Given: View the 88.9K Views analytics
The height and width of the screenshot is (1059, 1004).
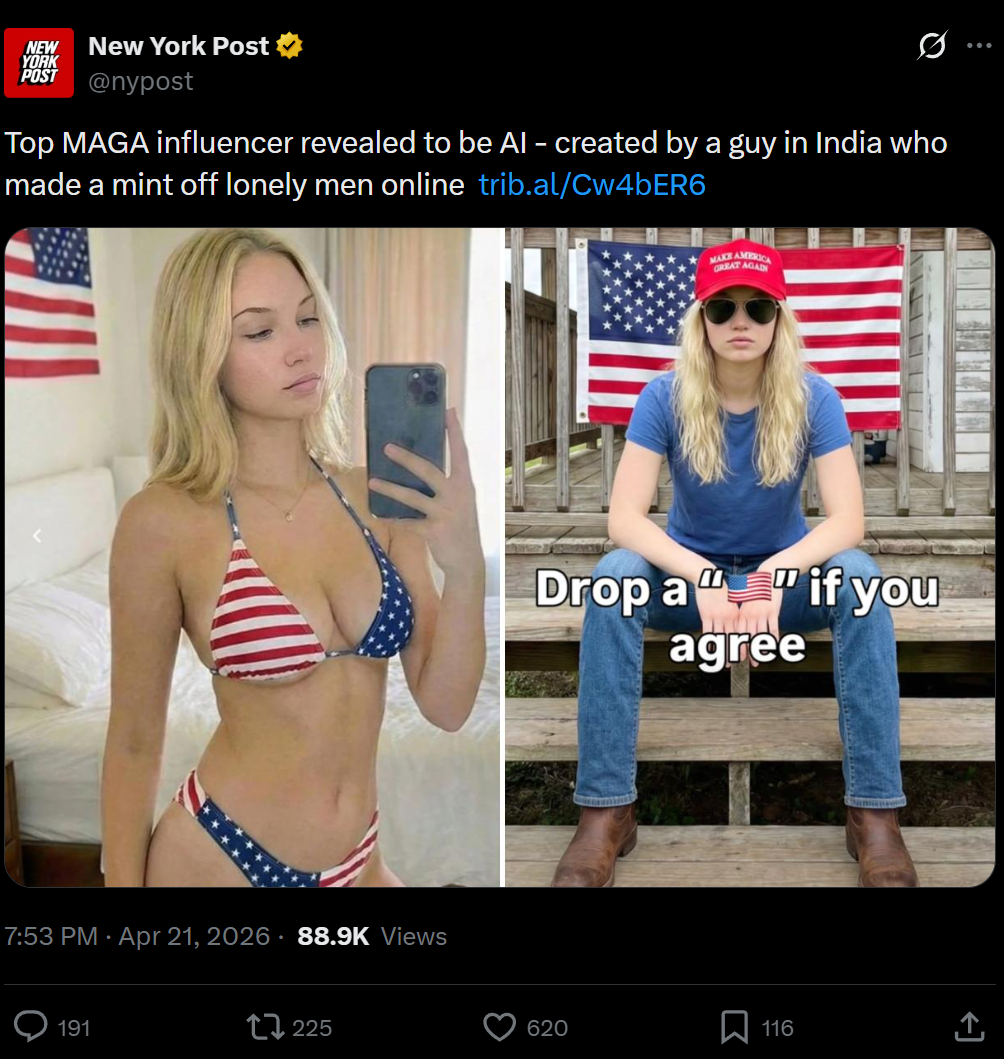Looking at the screenshot, I should pyautogui.click(x=372, y=936).
